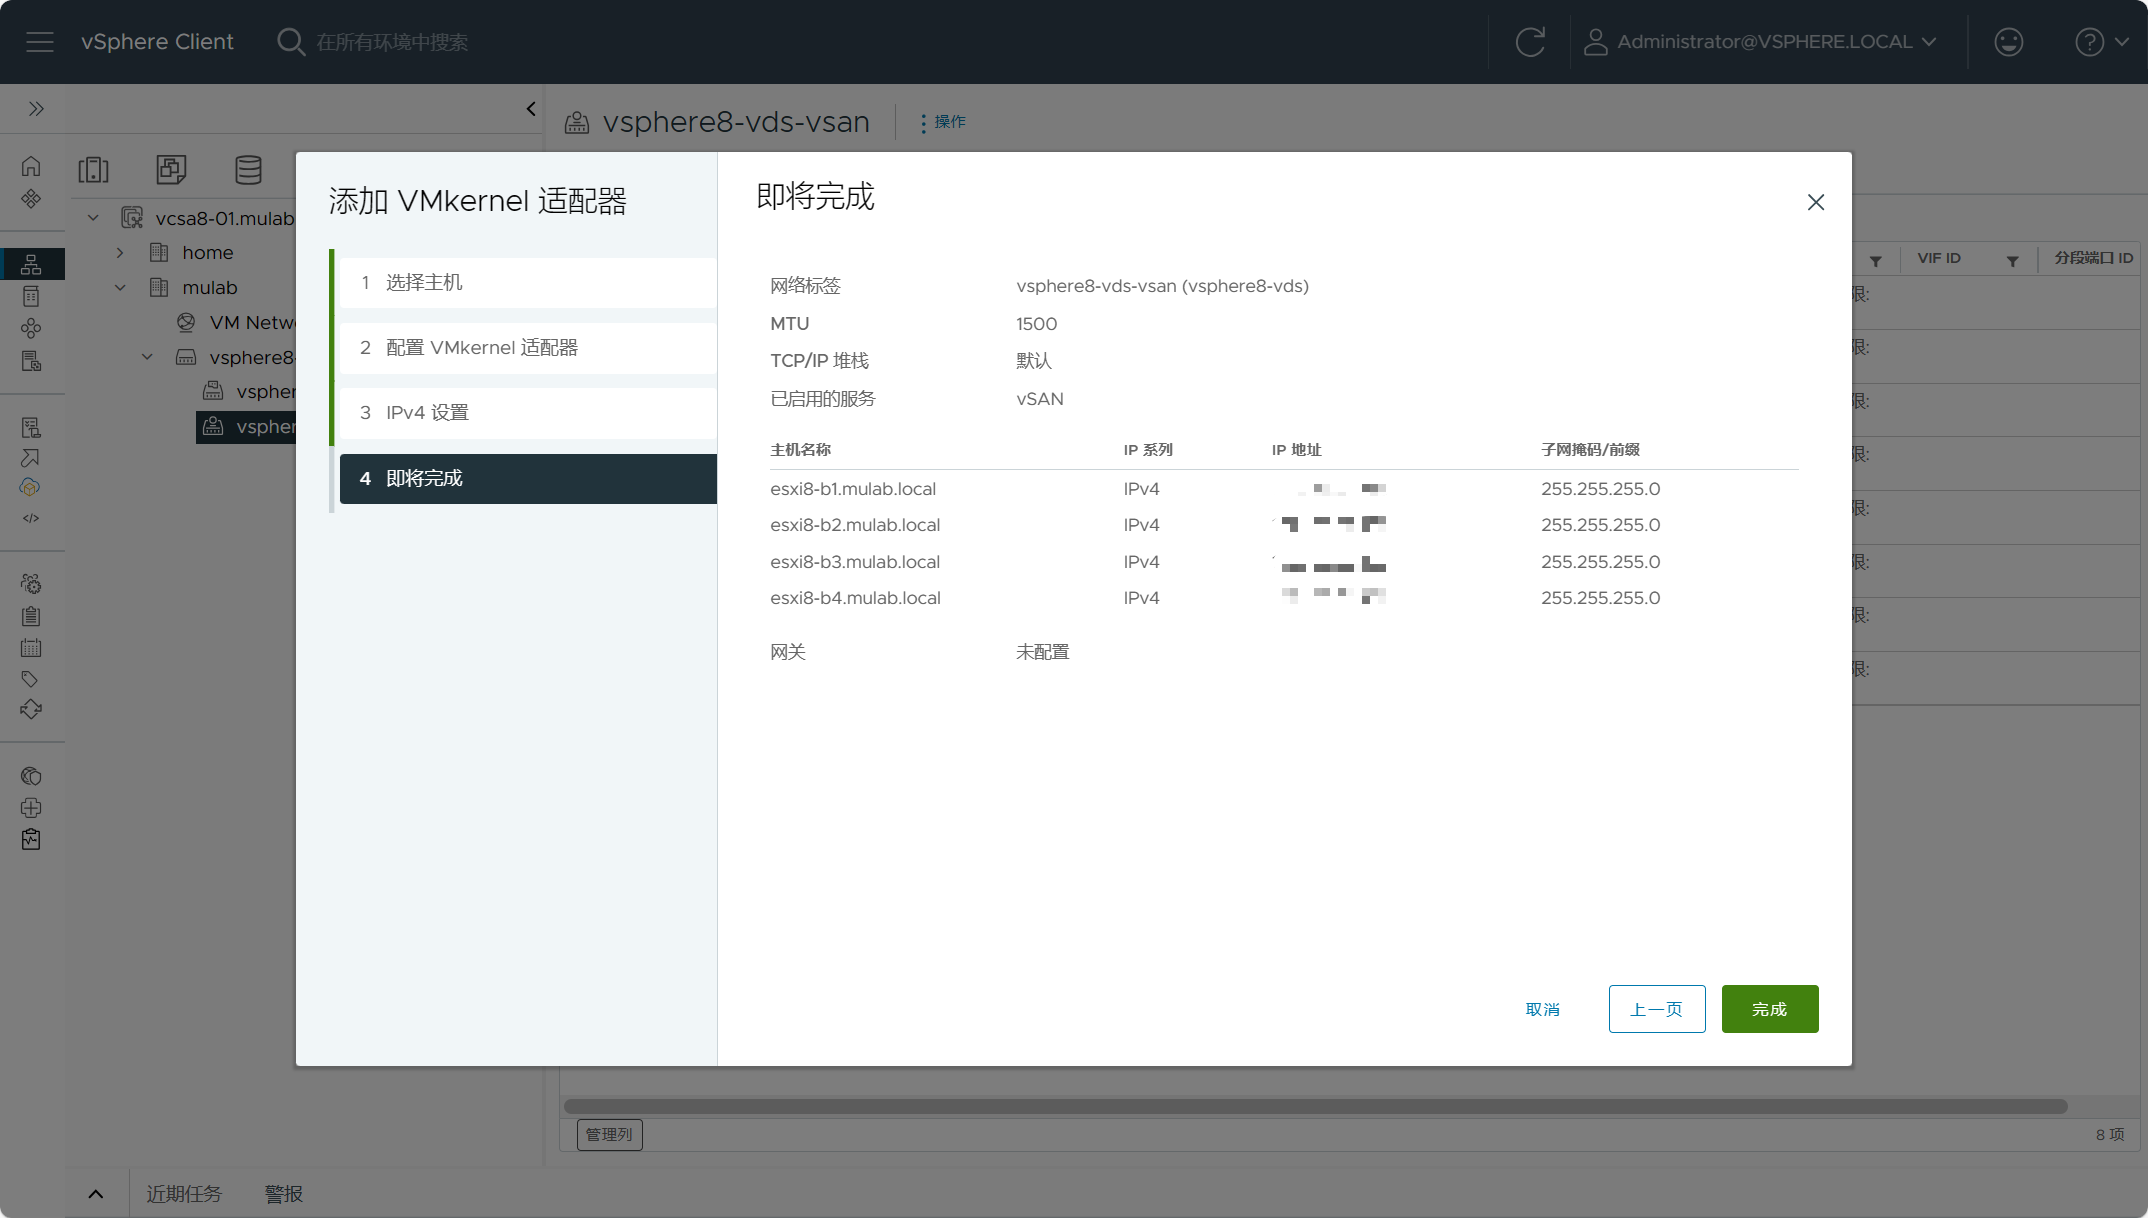Go to wizard step 3 IPv4 设置
Image resolution: width=2148 pixels, height=1218 pixels.
coord(528,412)
